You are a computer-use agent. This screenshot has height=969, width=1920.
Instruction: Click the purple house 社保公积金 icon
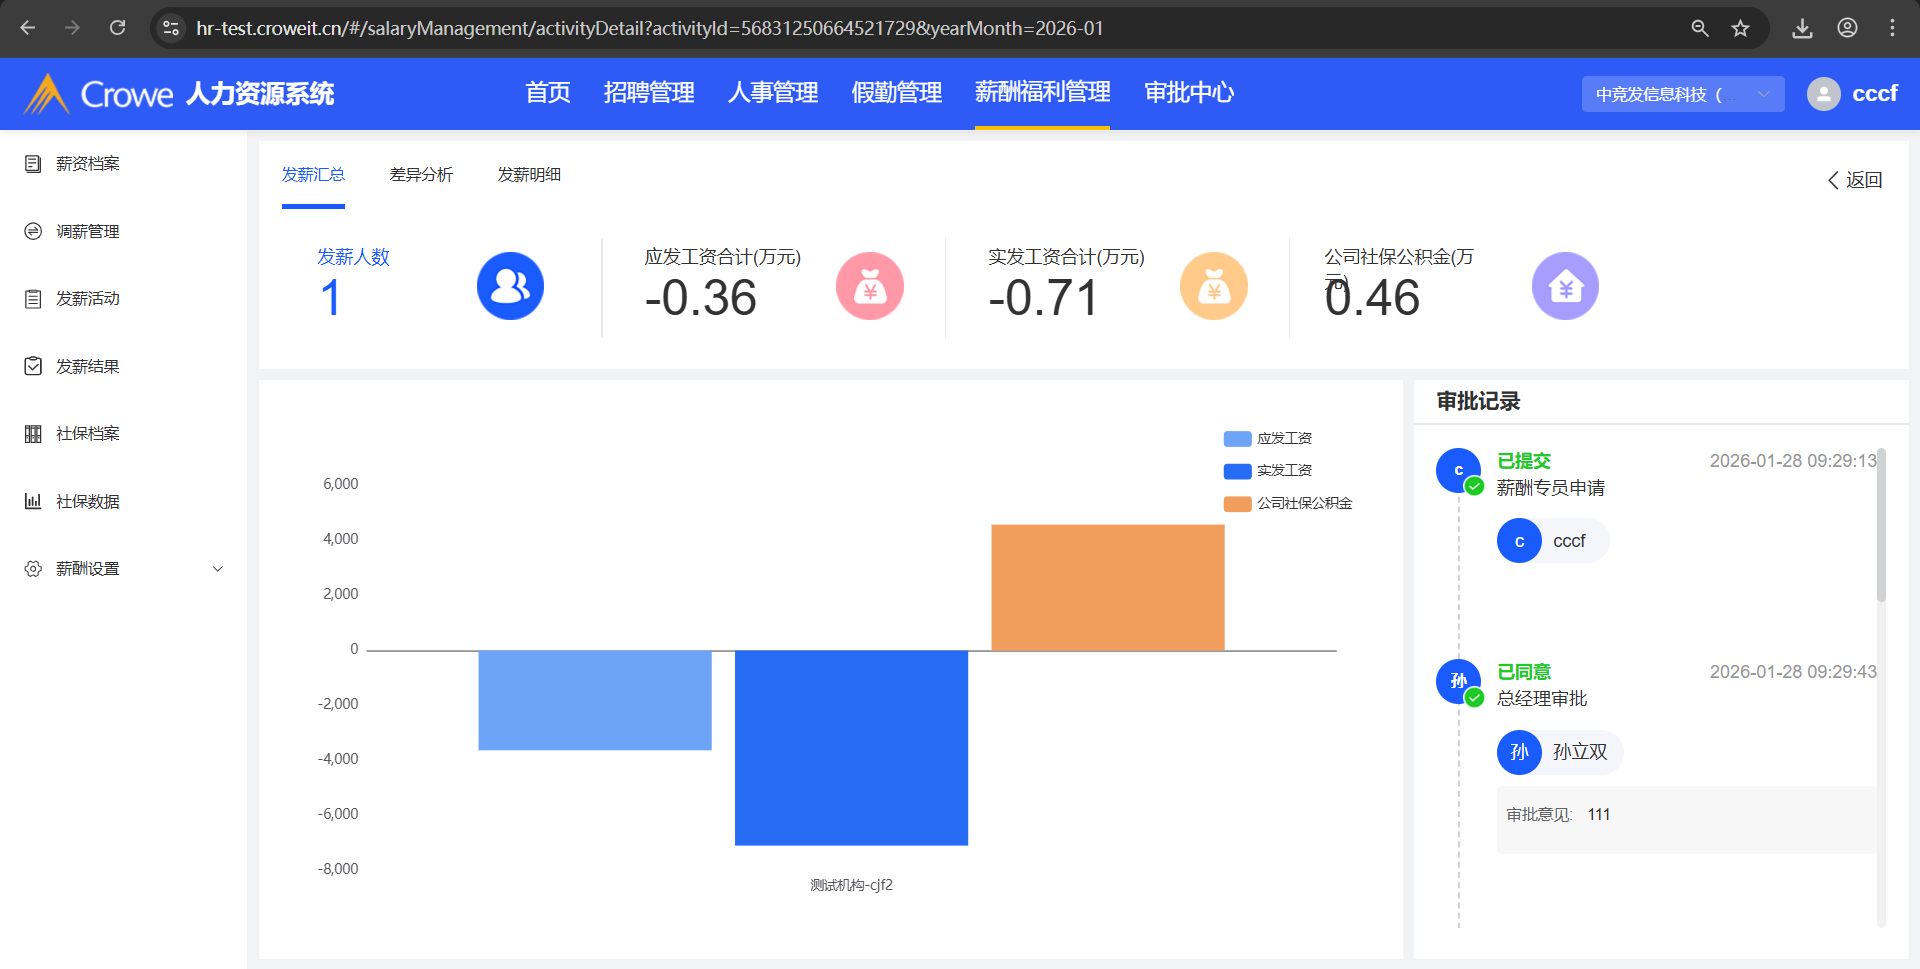click(1565, 287)
